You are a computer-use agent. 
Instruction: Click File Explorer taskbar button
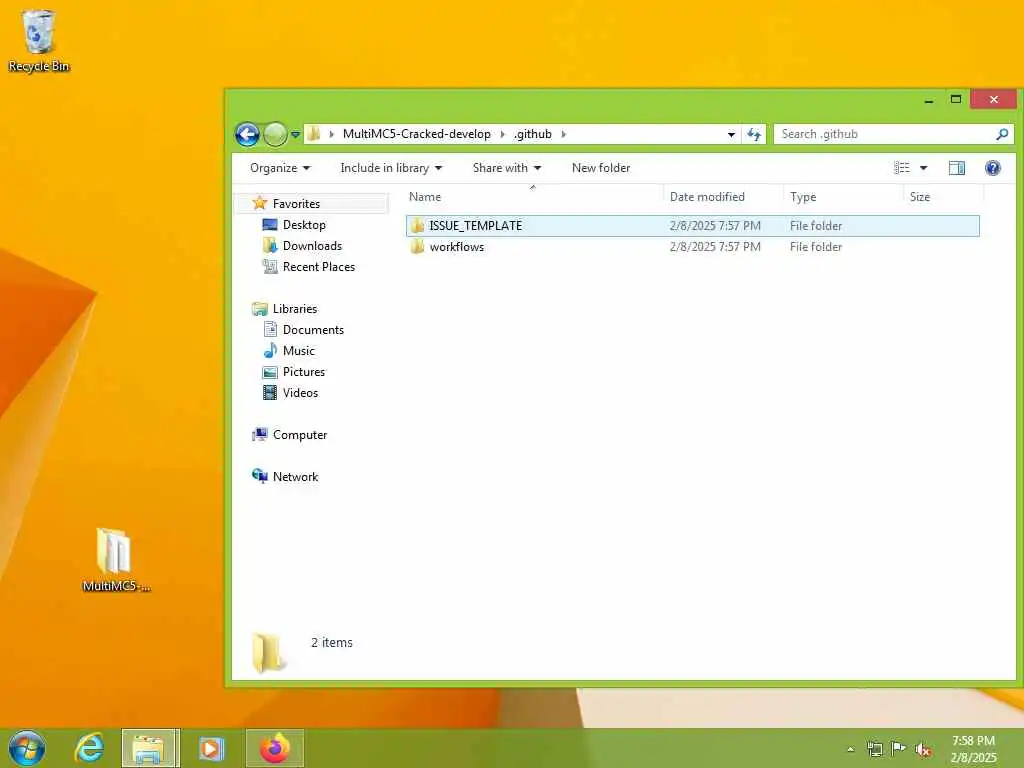pos(150,748)
